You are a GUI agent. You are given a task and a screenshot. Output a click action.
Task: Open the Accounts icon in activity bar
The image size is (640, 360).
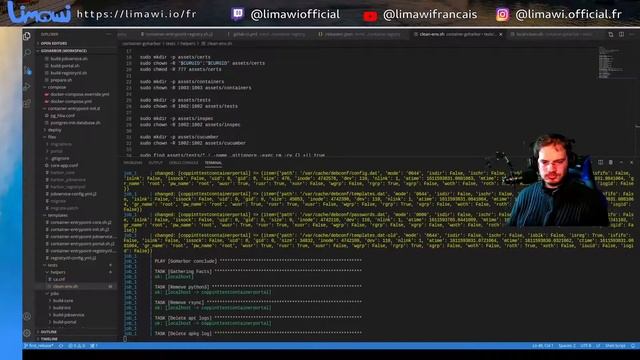coord(27,316)
